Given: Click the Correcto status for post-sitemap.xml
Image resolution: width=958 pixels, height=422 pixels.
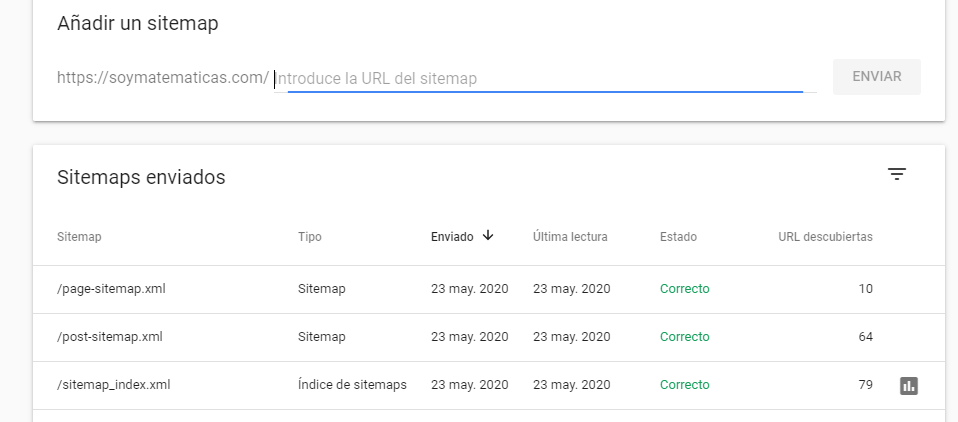Looking at the screenshot, I should click(684, 337).
